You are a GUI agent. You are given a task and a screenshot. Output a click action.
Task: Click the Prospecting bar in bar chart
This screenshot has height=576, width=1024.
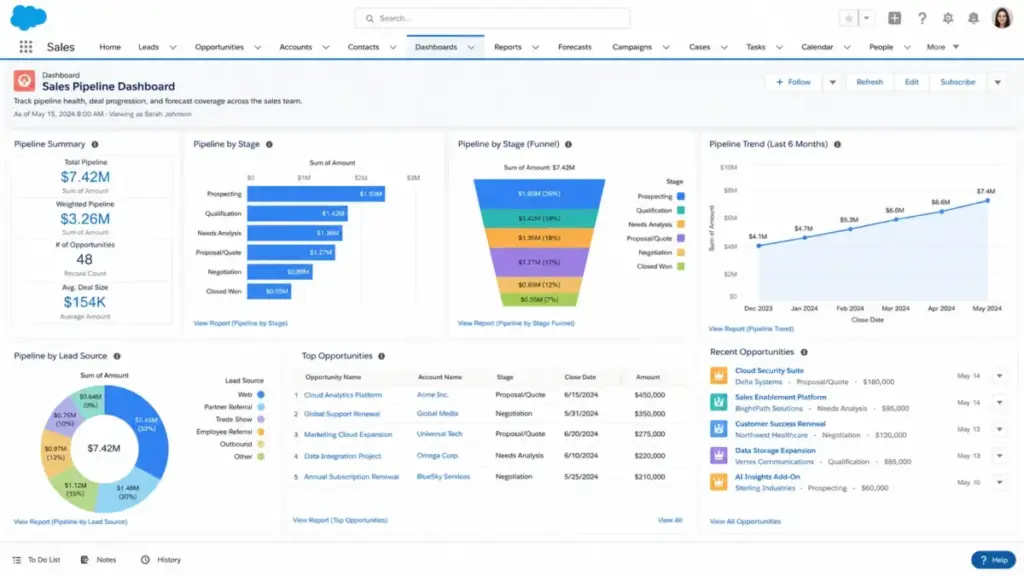pos(316,194)
